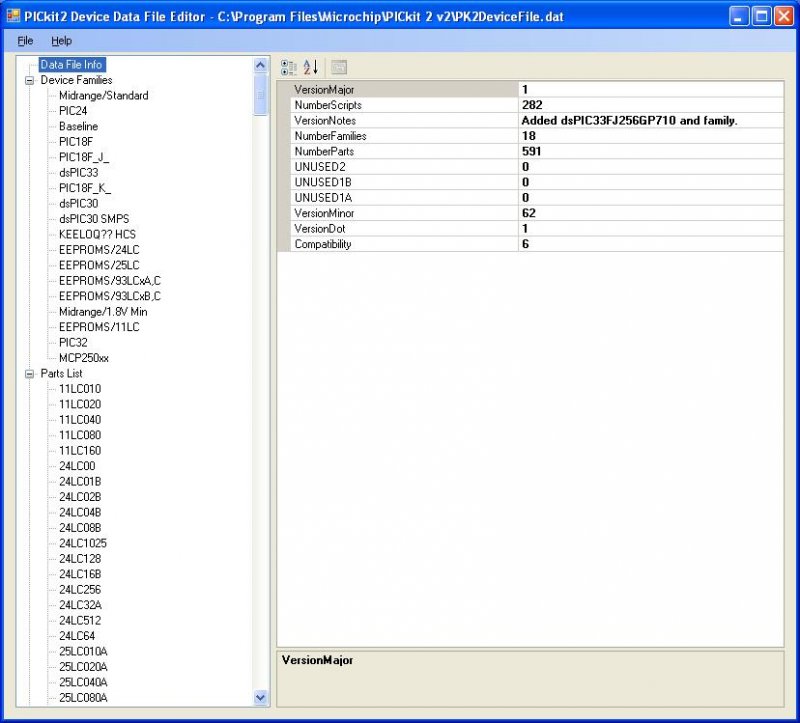Select part 24LC256 in Parts List
Image resolution: width=800 pixels, height=723 pixels.
[80, 590]
